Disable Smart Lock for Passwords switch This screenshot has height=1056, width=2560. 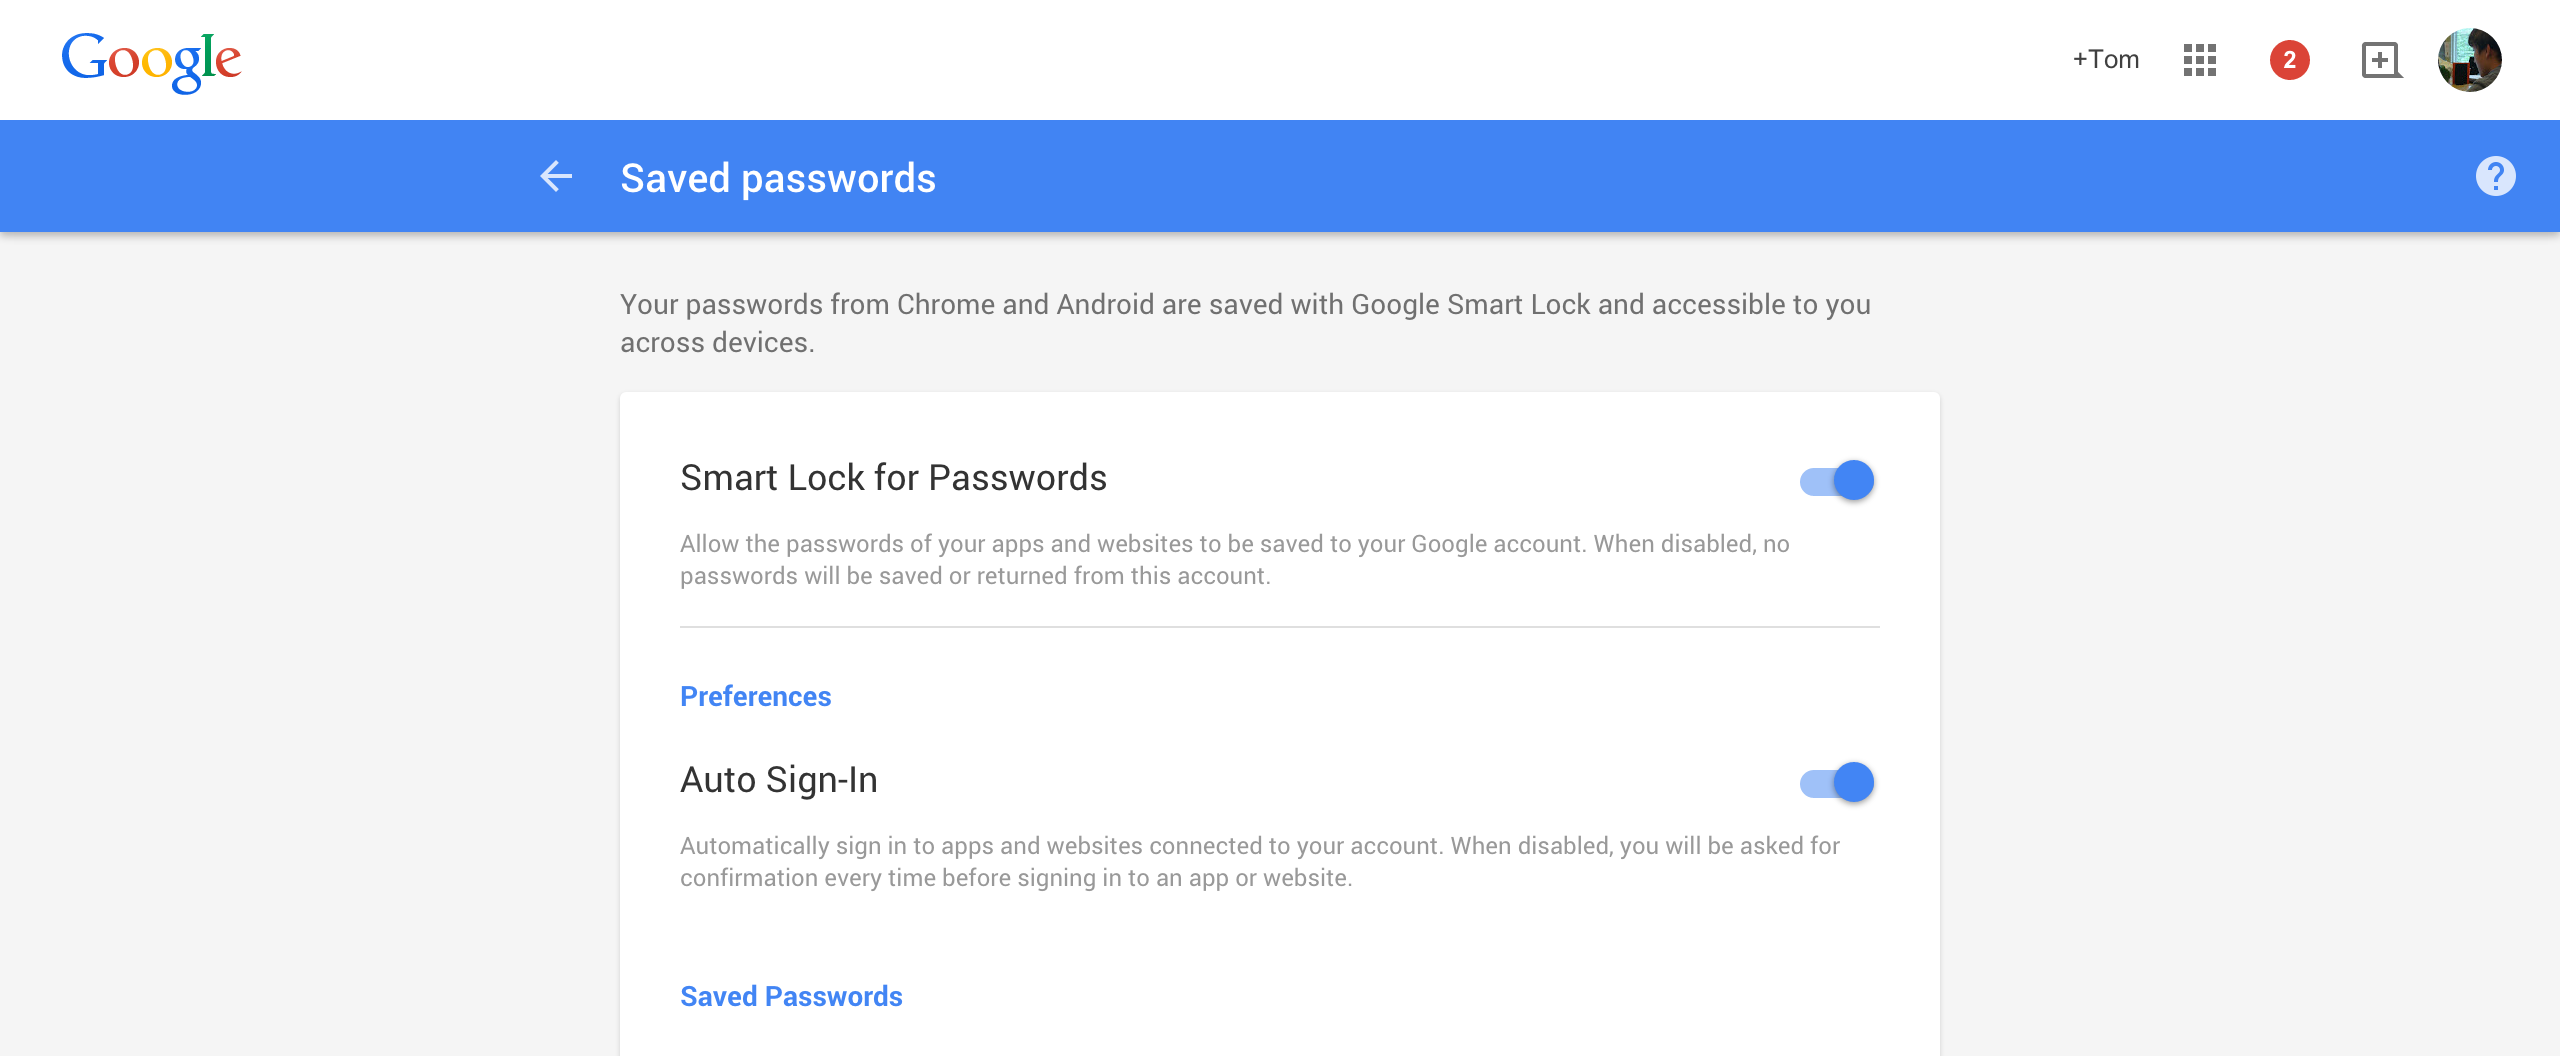tap(1837, 481)
